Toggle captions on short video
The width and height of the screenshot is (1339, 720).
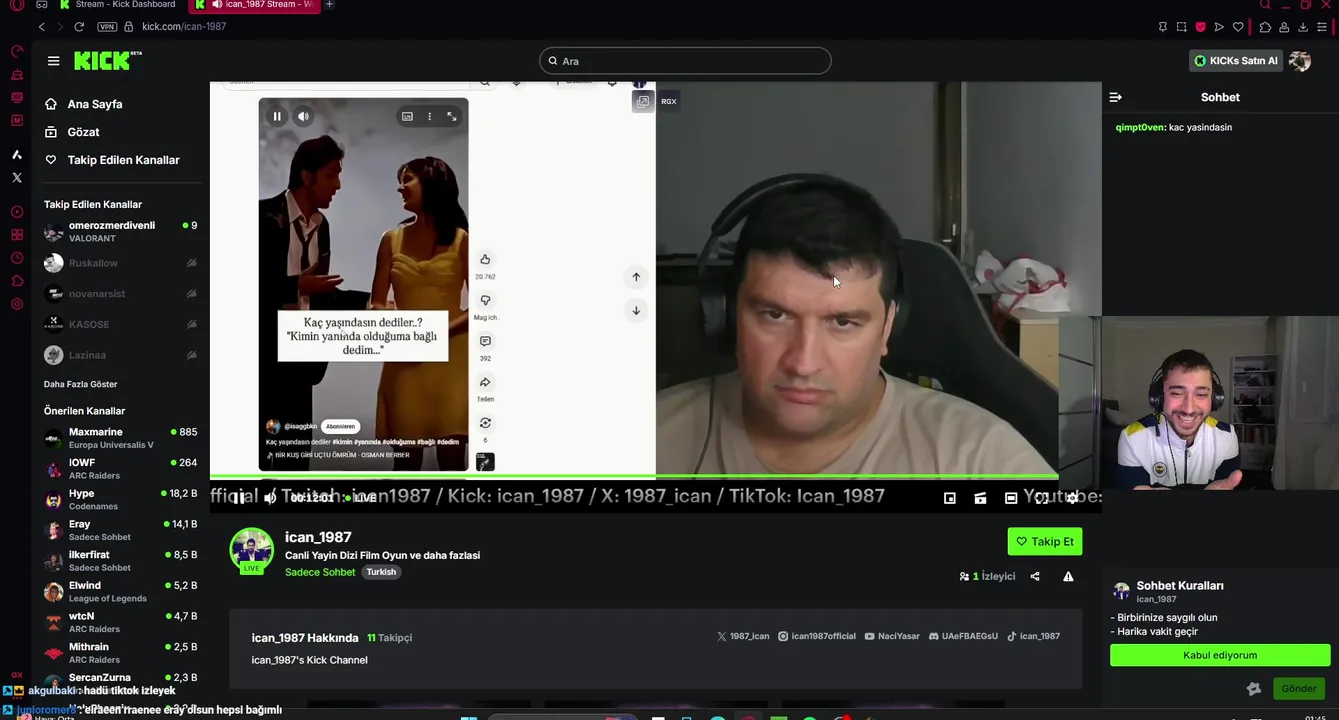coord(407,116)
